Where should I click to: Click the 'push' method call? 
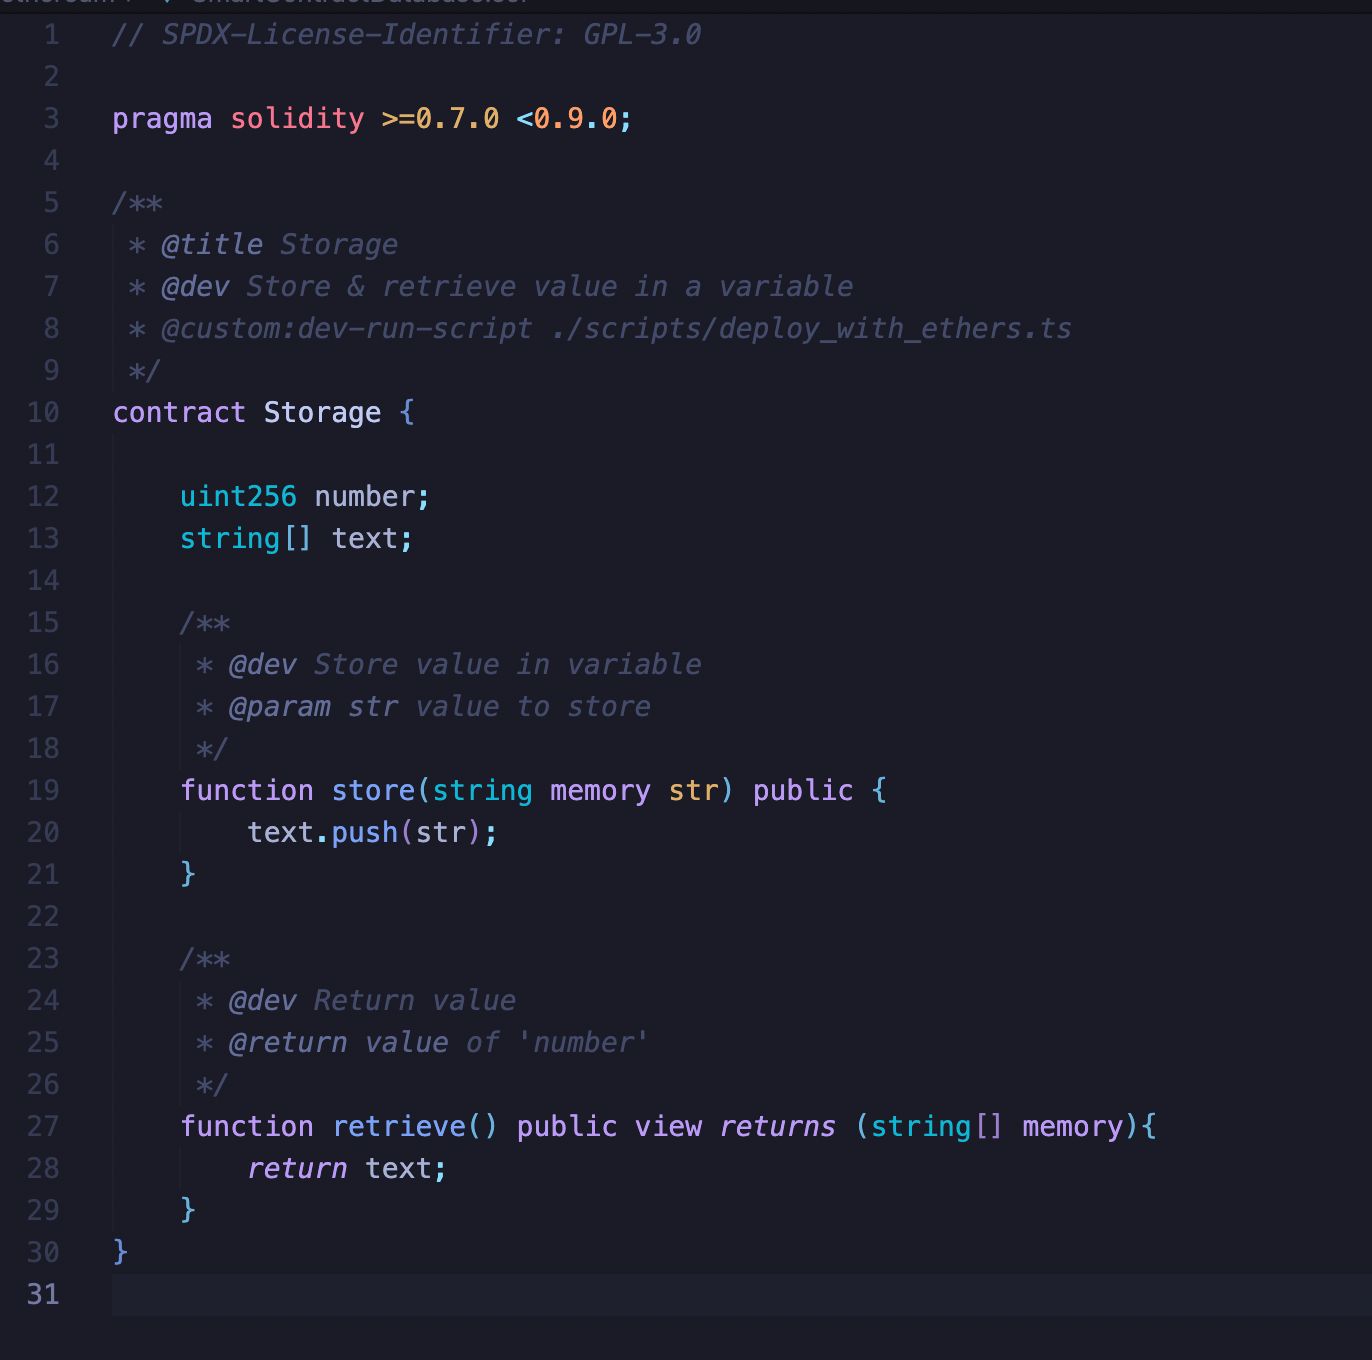365,833
